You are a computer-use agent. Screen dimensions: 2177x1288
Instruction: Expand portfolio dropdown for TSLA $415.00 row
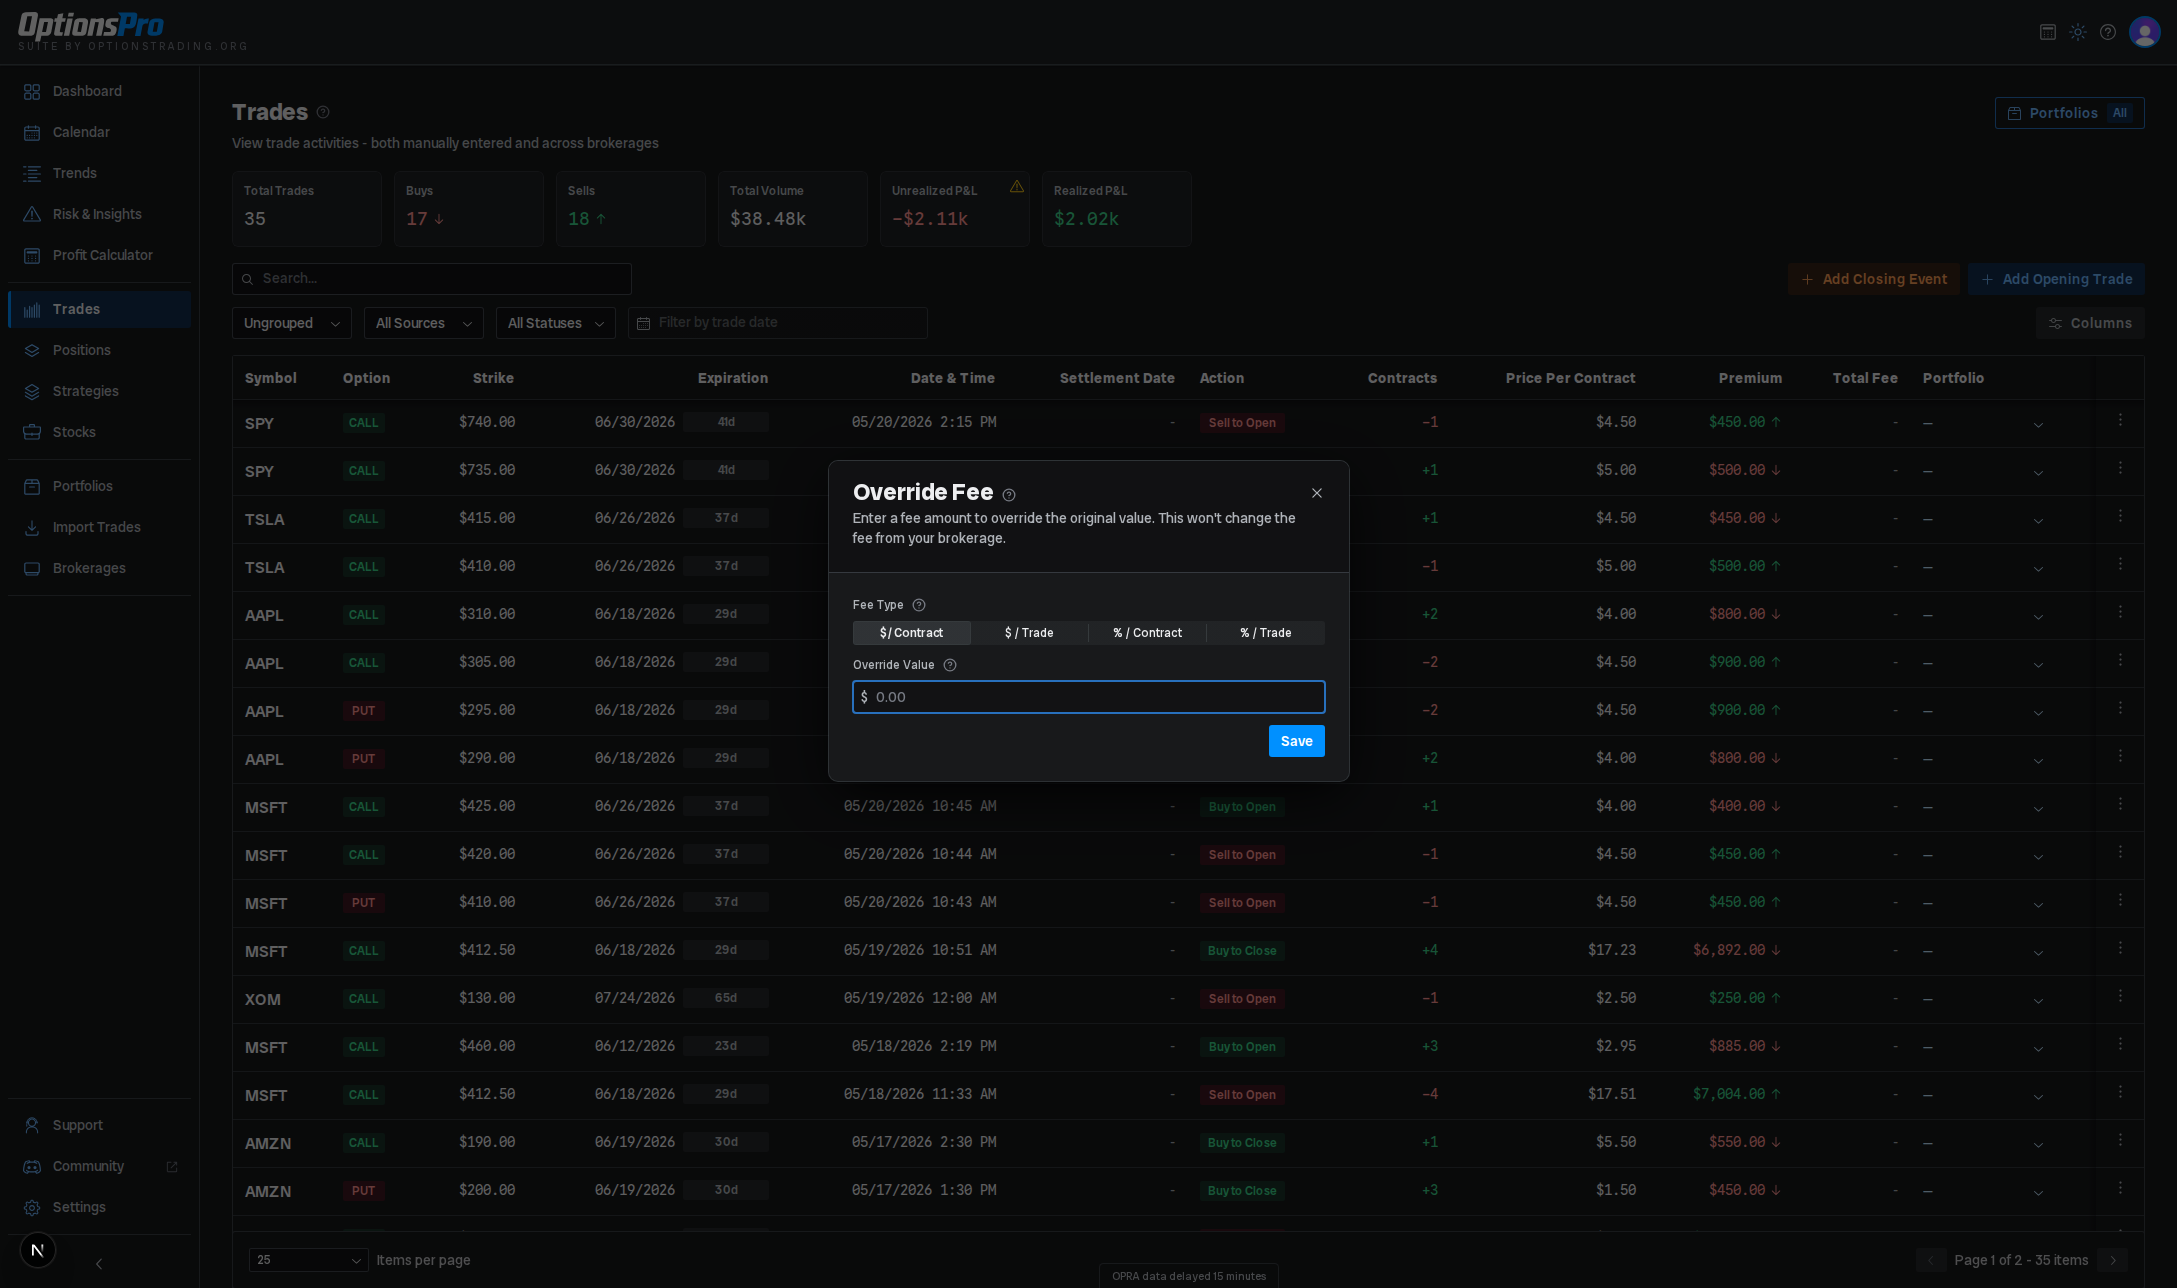click(x=2038, y=521)
